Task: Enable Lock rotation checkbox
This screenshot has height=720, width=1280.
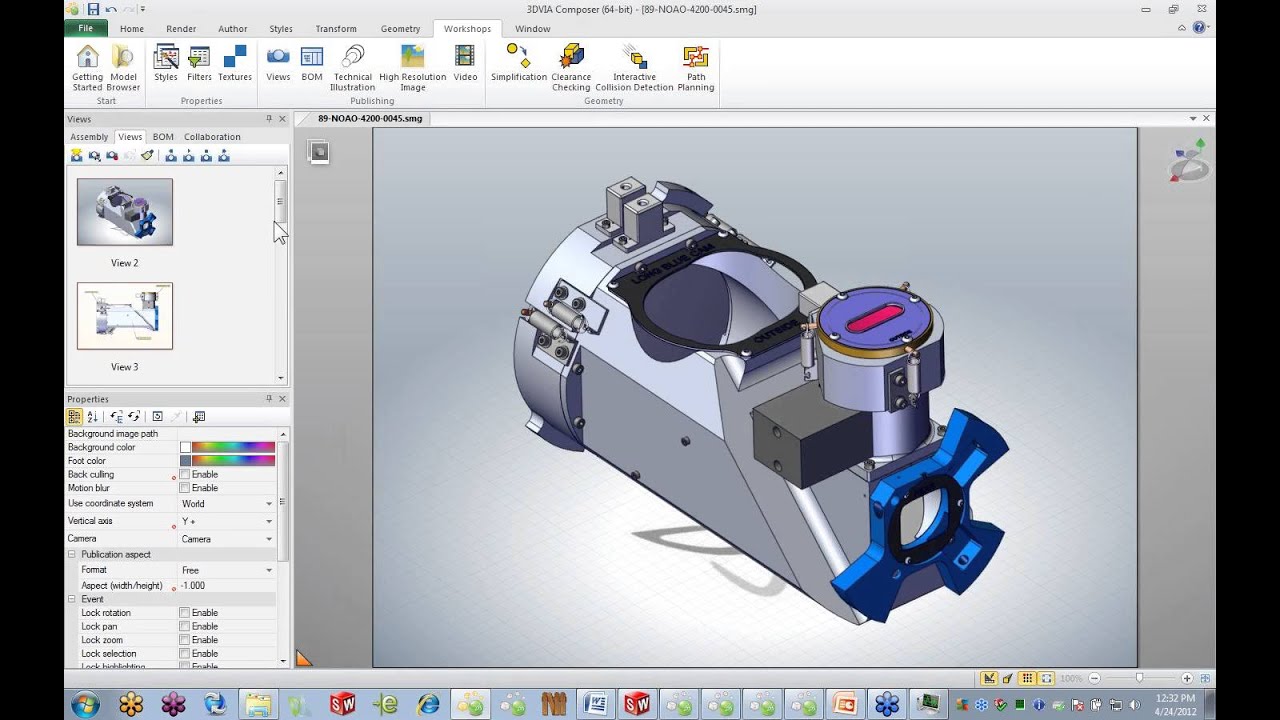Action: 185,613
